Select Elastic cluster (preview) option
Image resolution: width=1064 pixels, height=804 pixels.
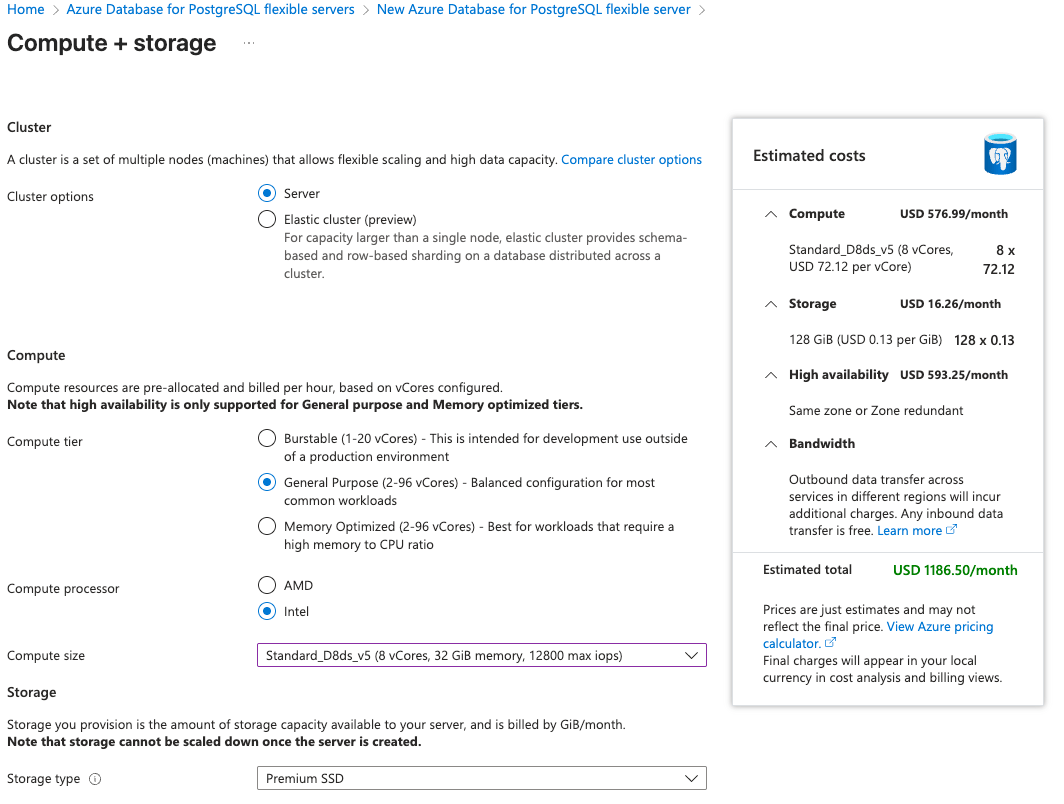(x=267, y=220)
